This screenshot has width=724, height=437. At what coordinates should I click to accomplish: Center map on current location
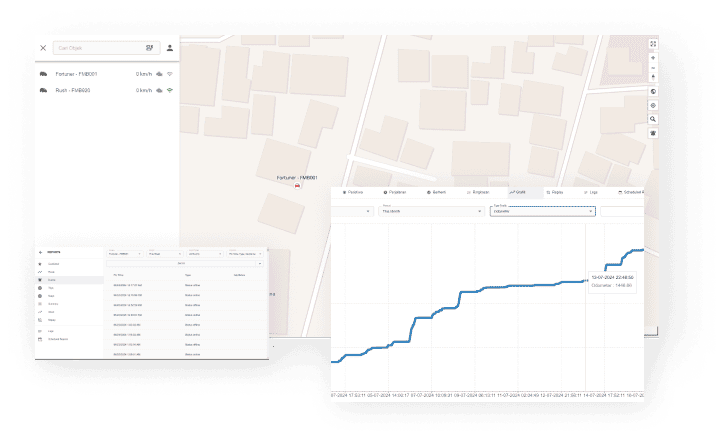click(653, 105)
